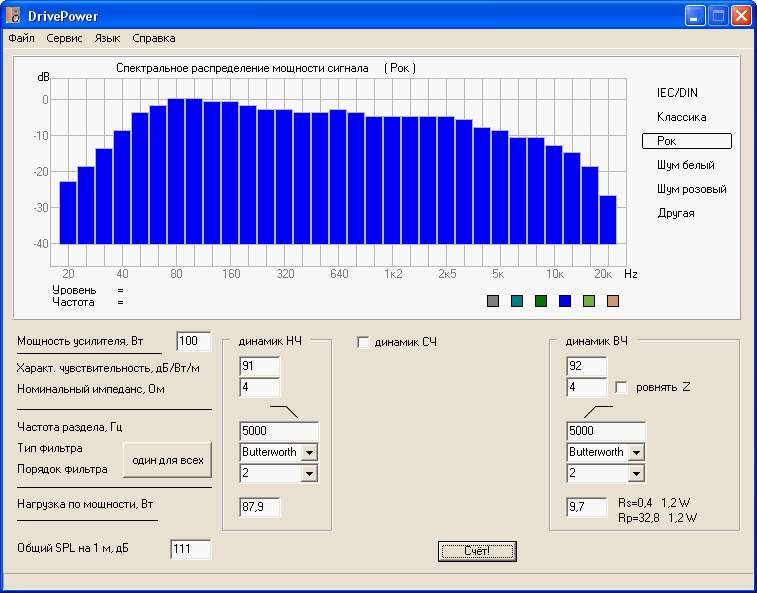Pick the teal color swatch
This screenshot has width=757, height=593.
pos(517,301)
